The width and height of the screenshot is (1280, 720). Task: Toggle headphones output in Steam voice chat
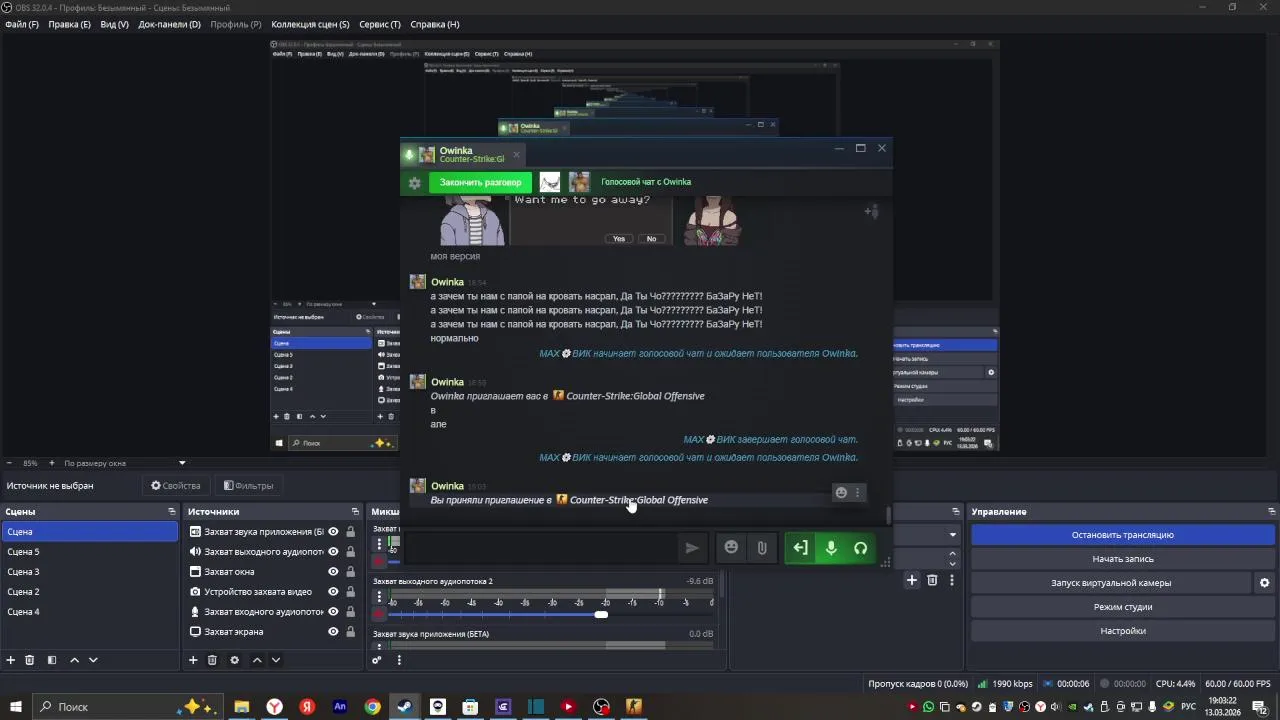(860, 548)
